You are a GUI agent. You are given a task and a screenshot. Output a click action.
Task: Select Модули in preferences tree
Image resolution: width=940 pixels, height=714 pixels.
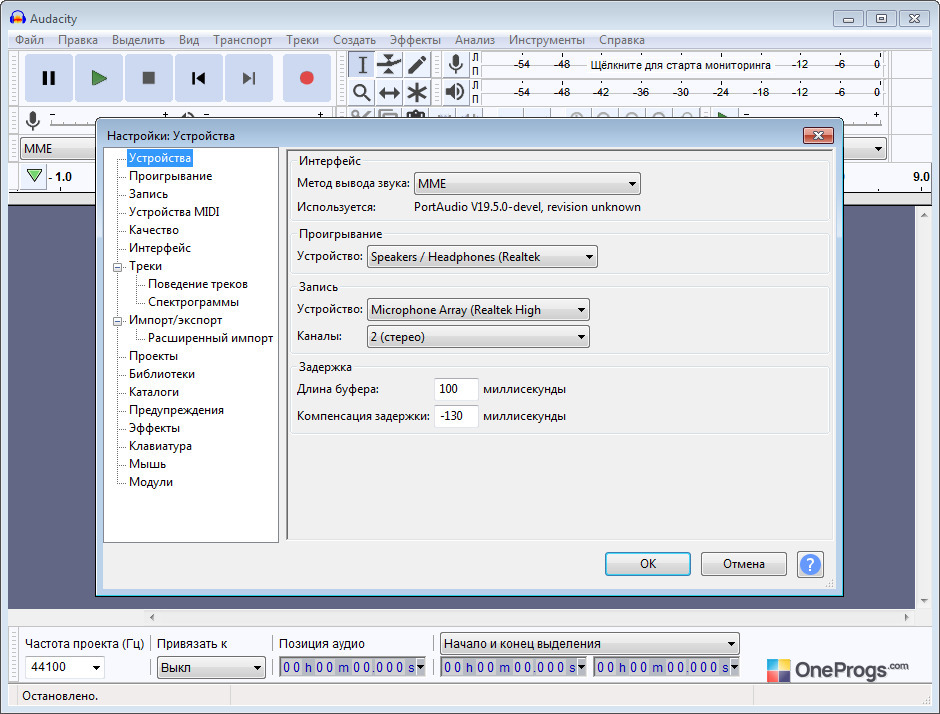pos(150,482)
